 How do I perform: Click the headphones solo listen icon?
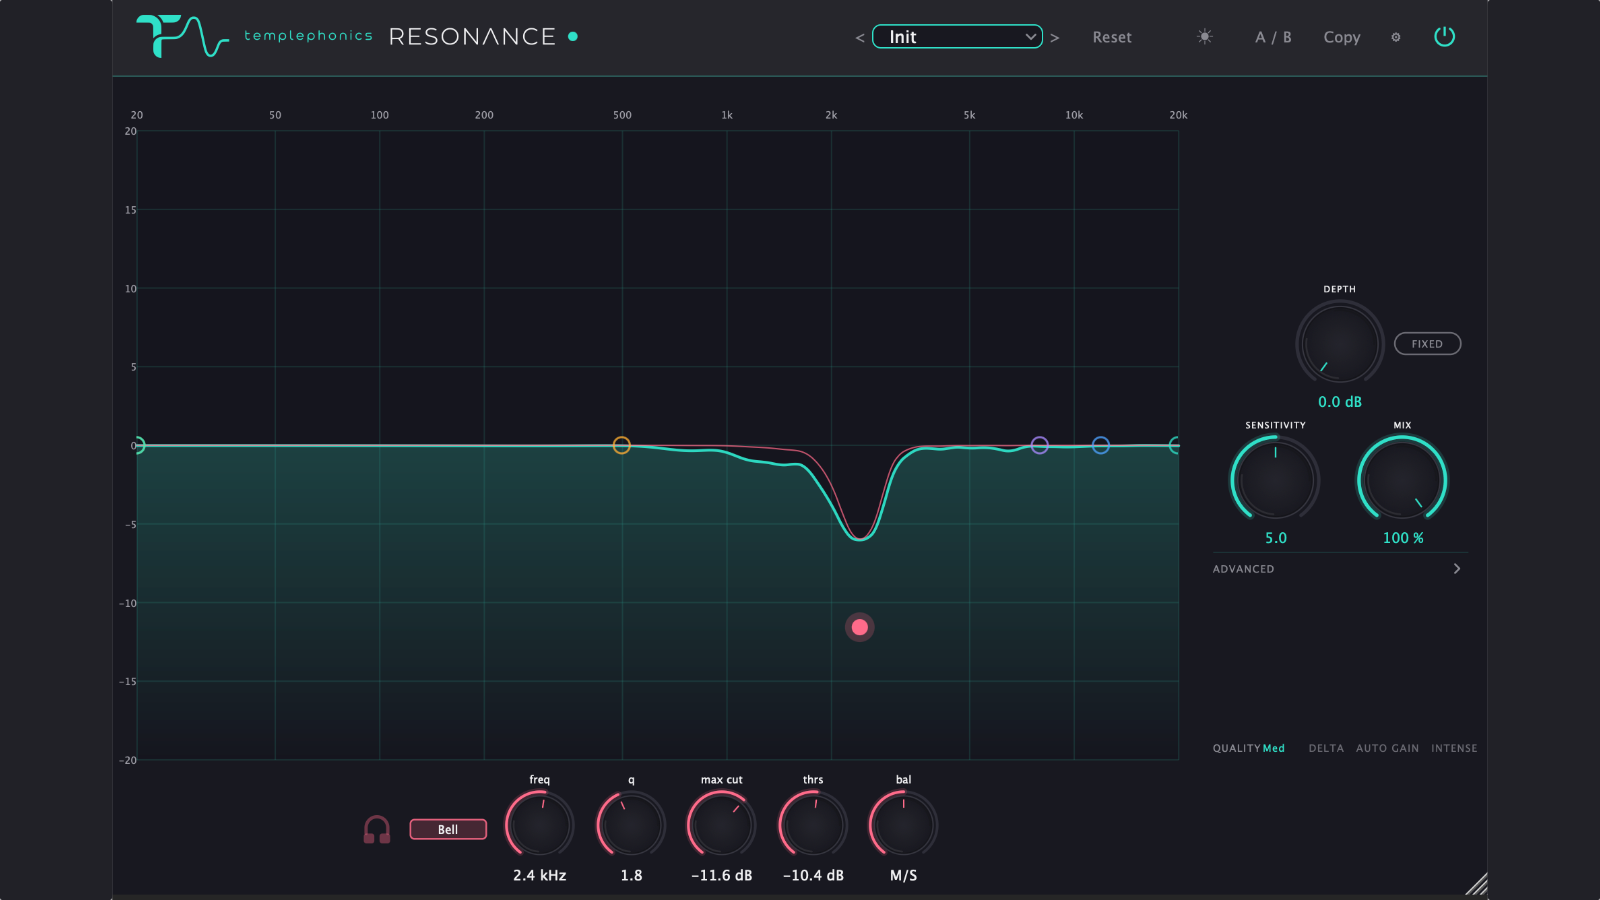(377, 829)
